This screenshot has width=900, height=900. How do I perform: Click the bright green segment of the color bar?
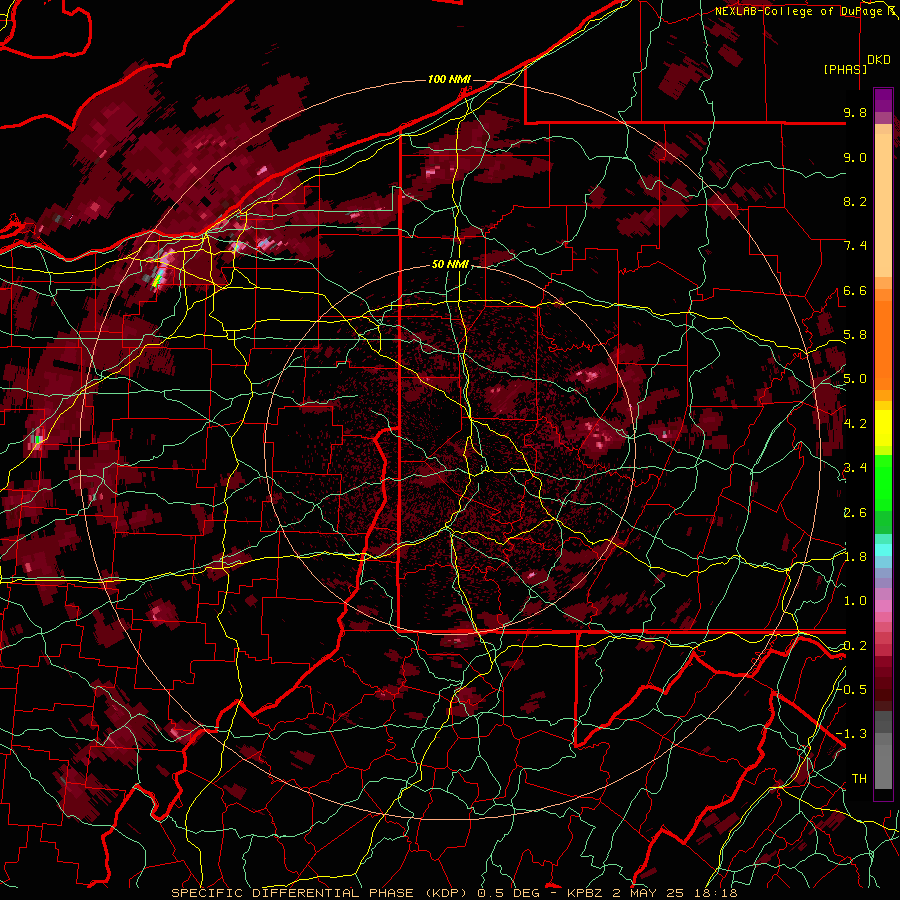[x=883, y=484]
